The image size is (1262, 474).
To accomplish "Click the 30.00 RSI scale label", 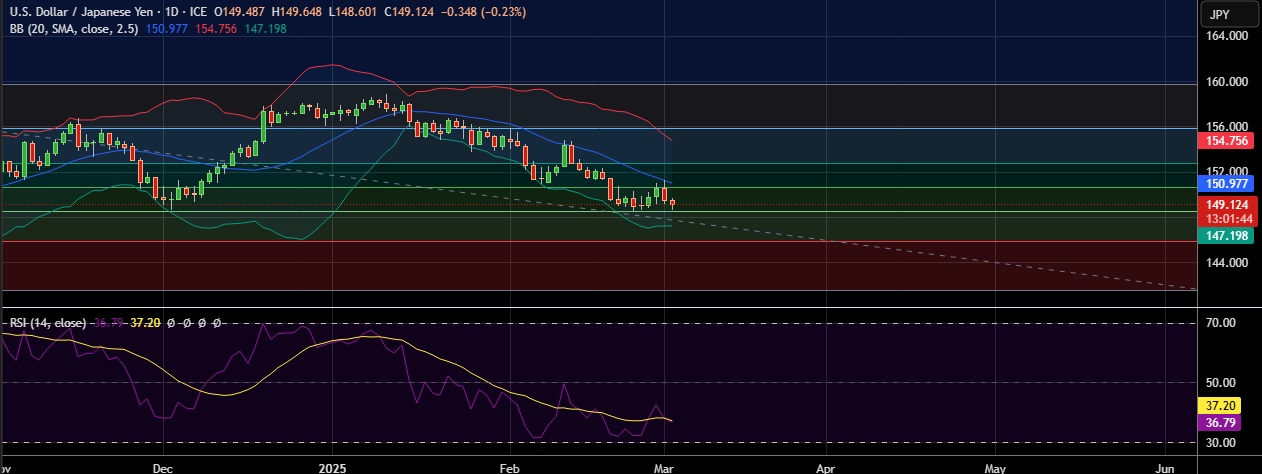I will coord(1219,442).
